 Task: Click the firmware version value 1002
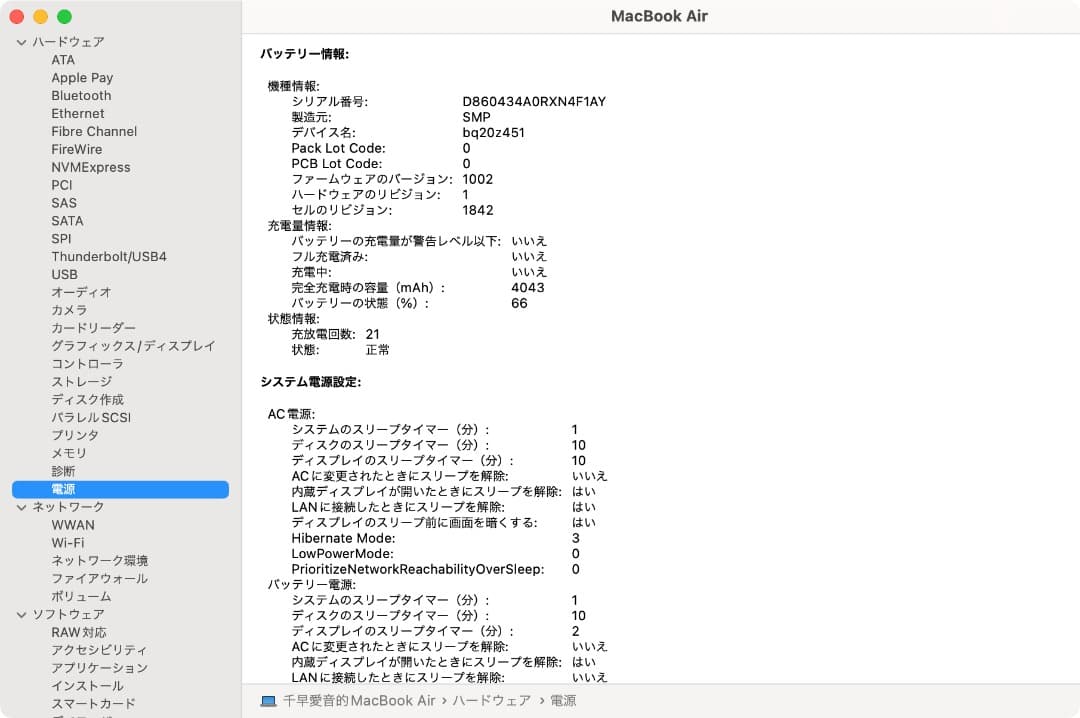[477, 179]
